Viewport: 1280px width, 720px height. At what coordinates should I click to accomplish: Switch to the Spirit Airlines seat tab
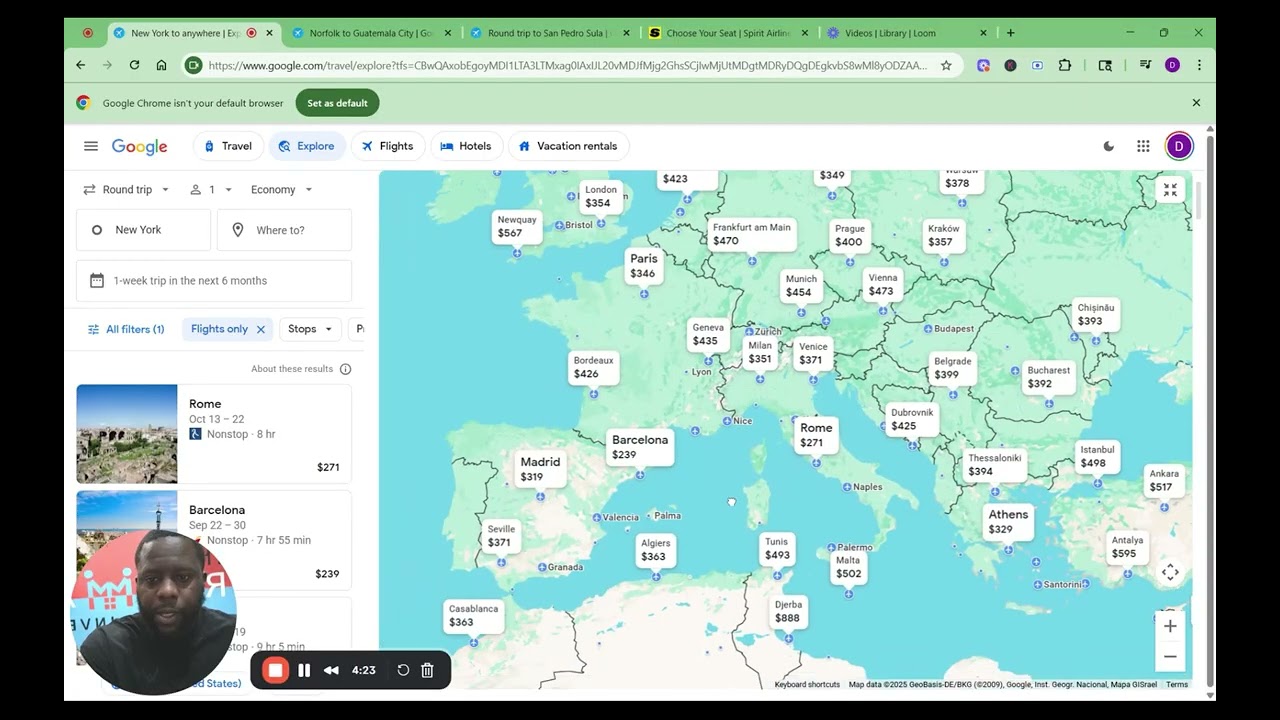point(727,33)
